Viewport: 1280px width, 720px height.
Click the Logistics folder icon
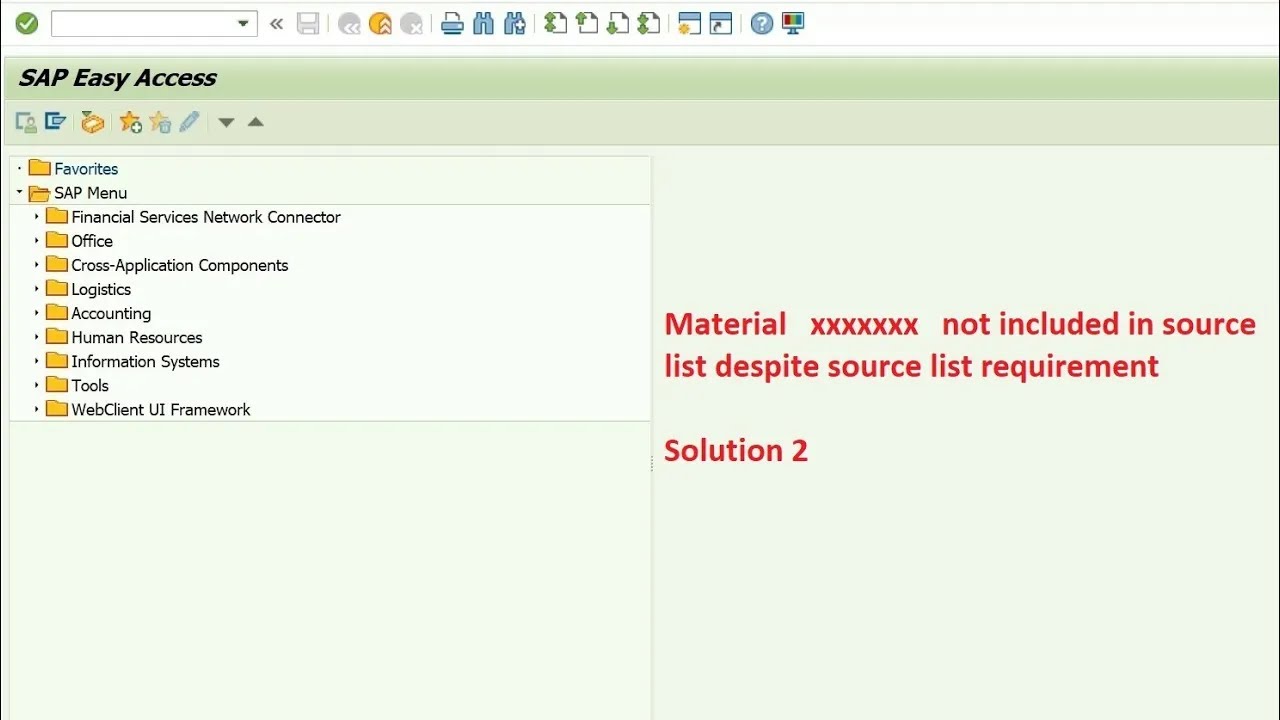[x=57, y=288]
